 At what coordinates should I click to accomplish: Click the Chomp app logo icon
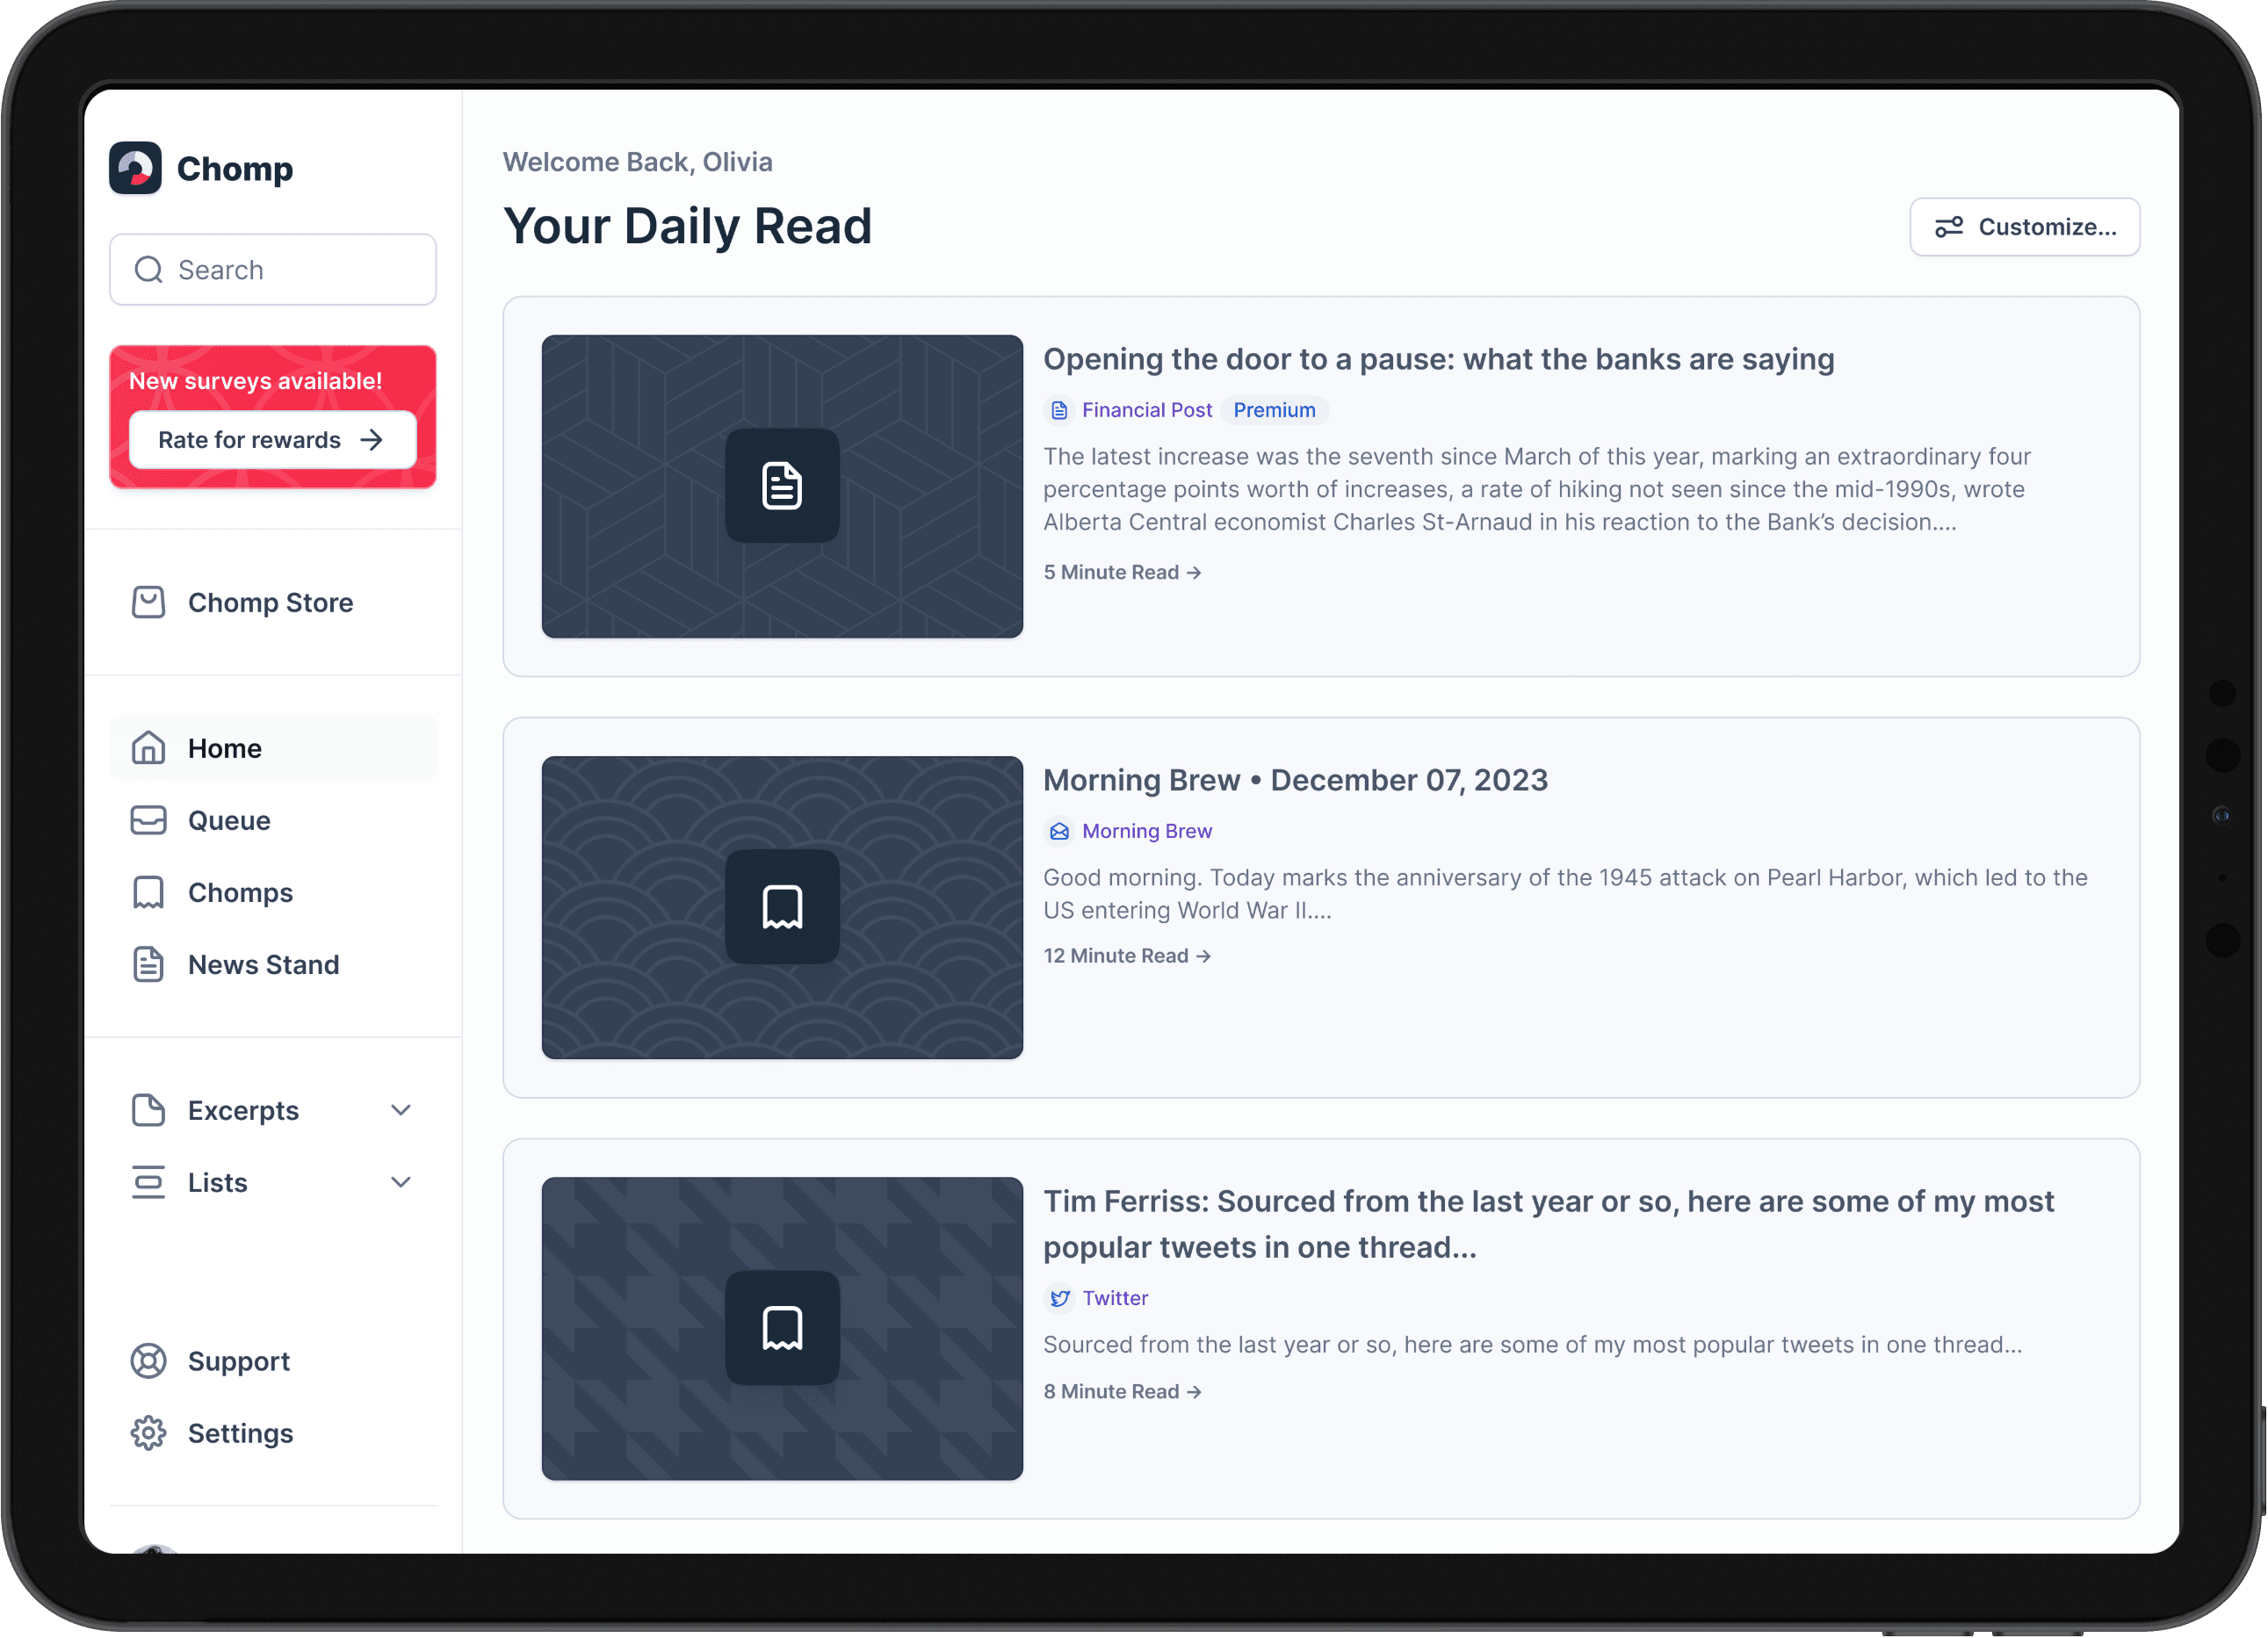click(x=139, y=170)
